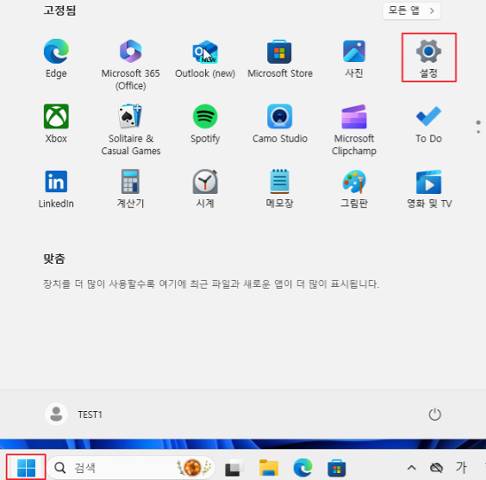Toggle the 가 Korean input indicator
Screen dimensions: 486x480
coord(461,467)
